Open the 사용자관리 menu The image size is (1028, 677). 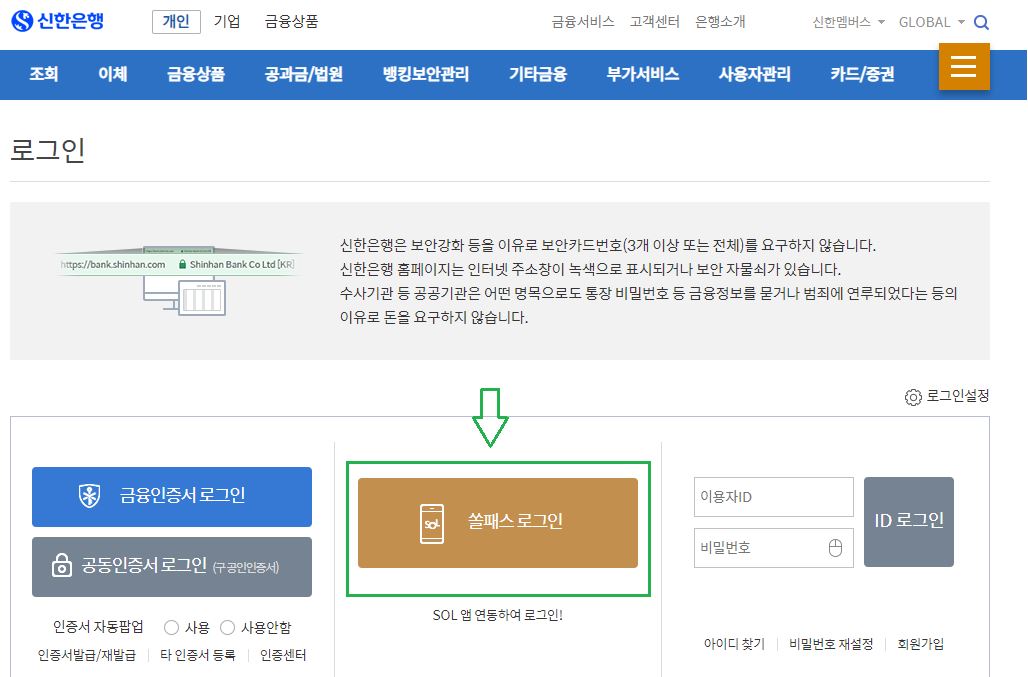click(x=755, y=74)
